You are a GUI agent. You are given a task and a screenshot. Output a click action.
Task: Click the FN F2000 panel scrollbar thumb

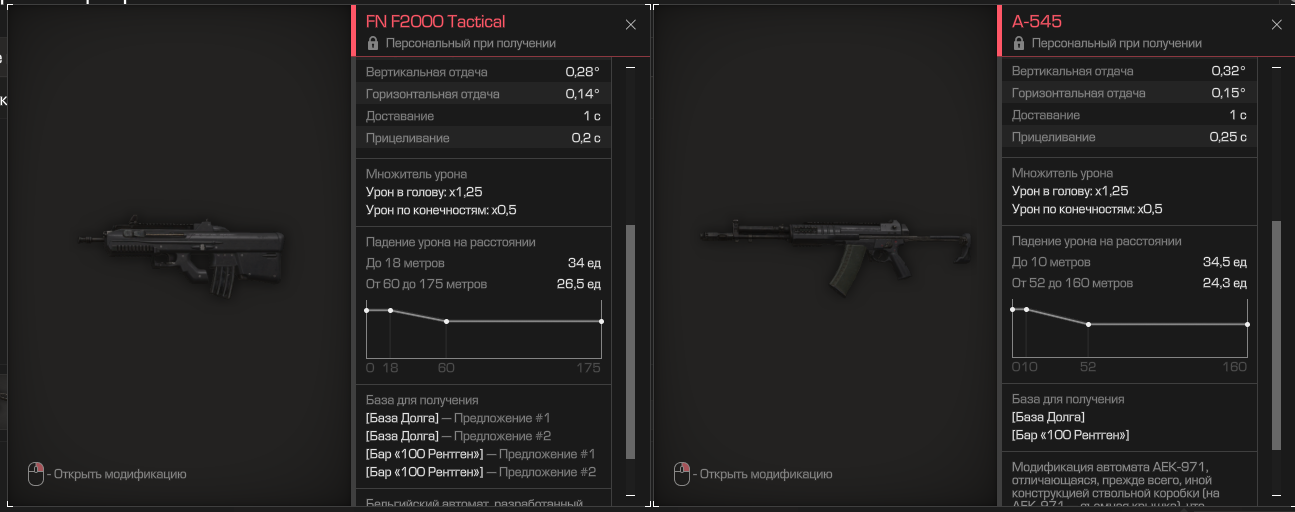click(x=630, y=342)
